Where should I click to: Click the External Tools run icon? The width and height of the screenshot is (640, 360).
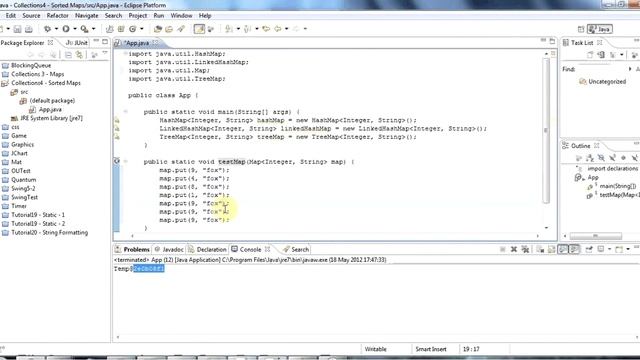84,29
